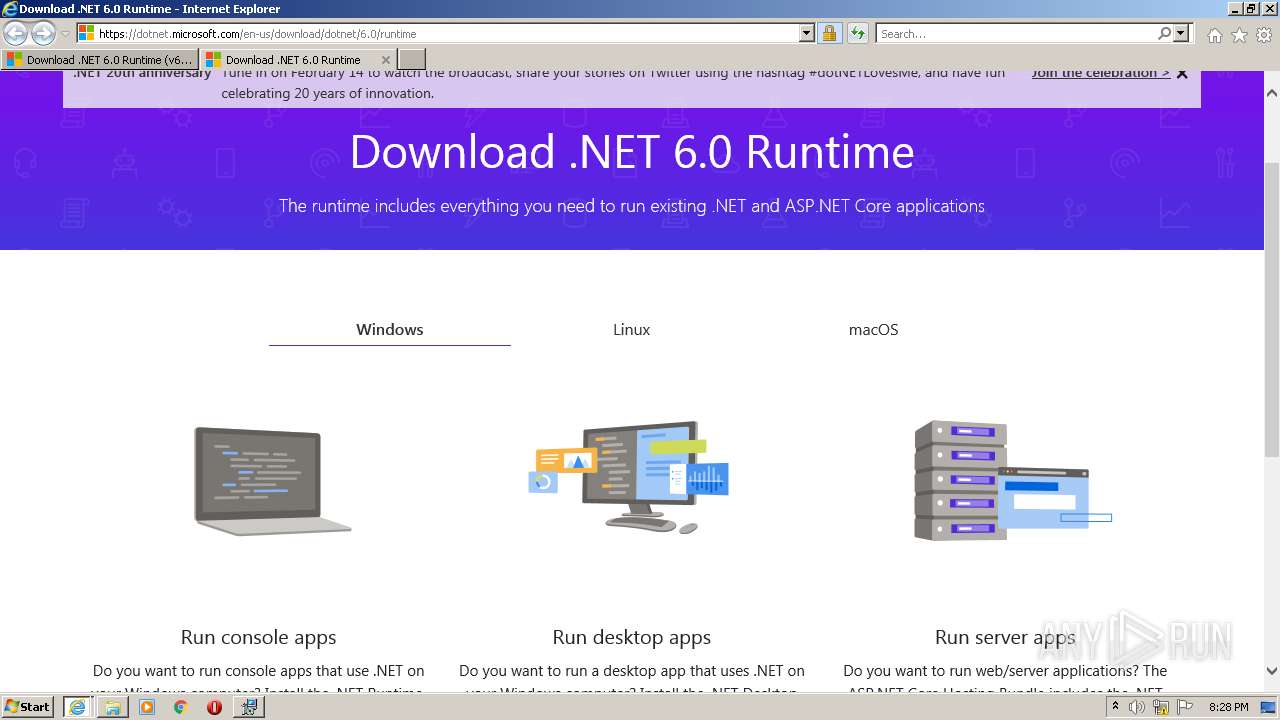Screen dimensions: 1280x720
Task: Open the Windows Start button
Action: (x=28, y=706)
